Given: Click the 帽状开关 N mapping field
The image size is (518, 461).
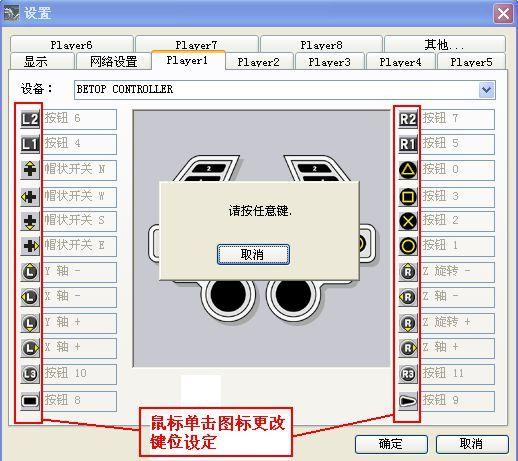Looking at the screenshot, I should (x=79, y=170).
